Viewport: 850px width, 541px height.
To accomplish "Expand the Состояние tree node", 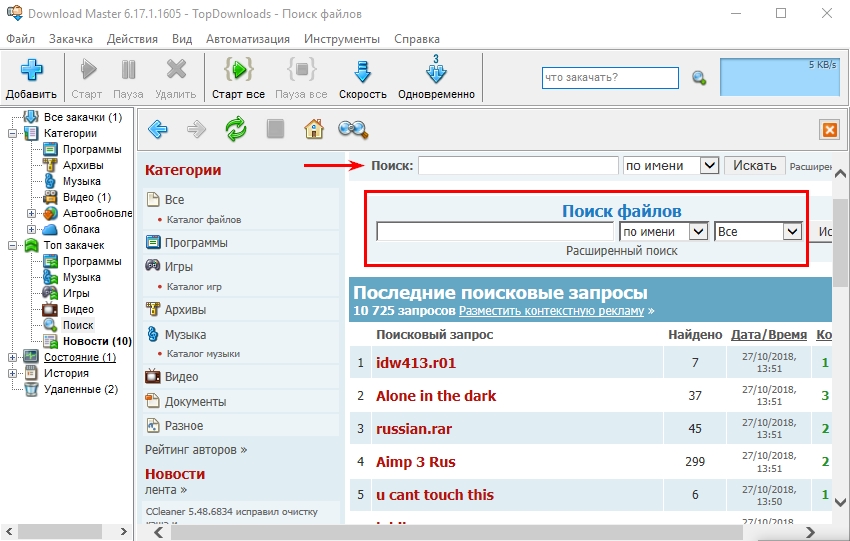I will (12, 357).
